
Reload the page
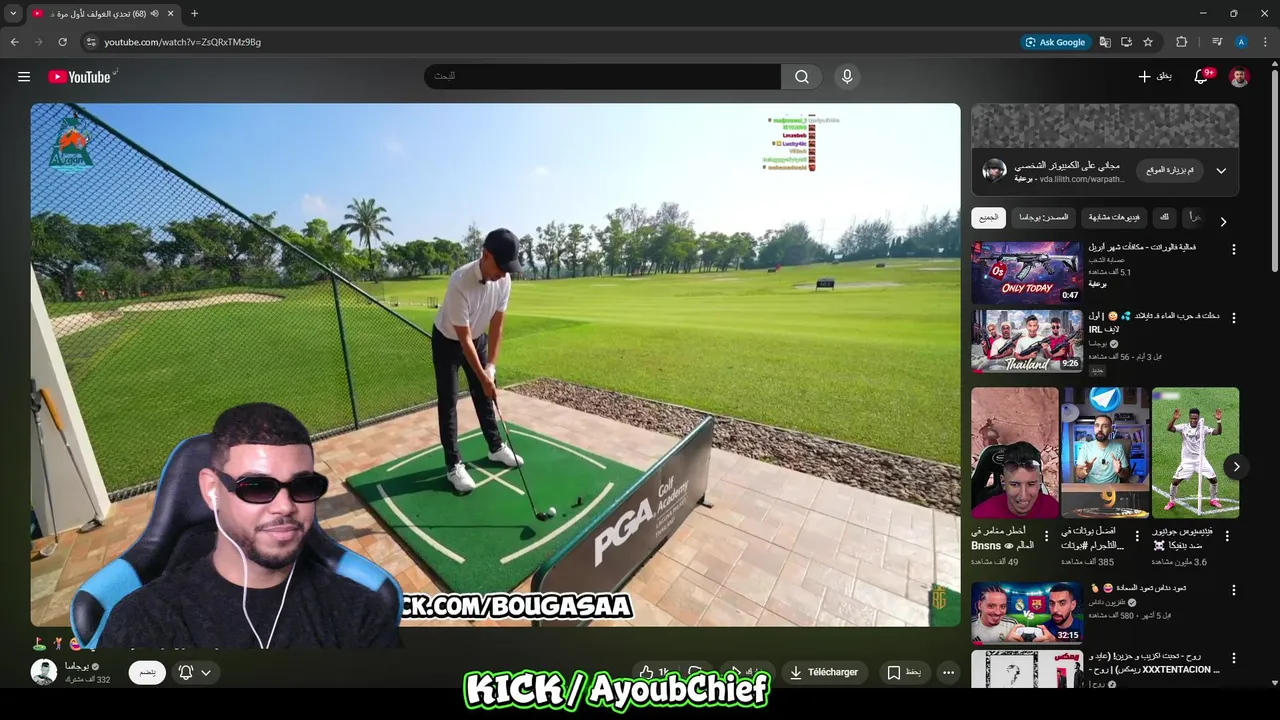pos(62,42)
